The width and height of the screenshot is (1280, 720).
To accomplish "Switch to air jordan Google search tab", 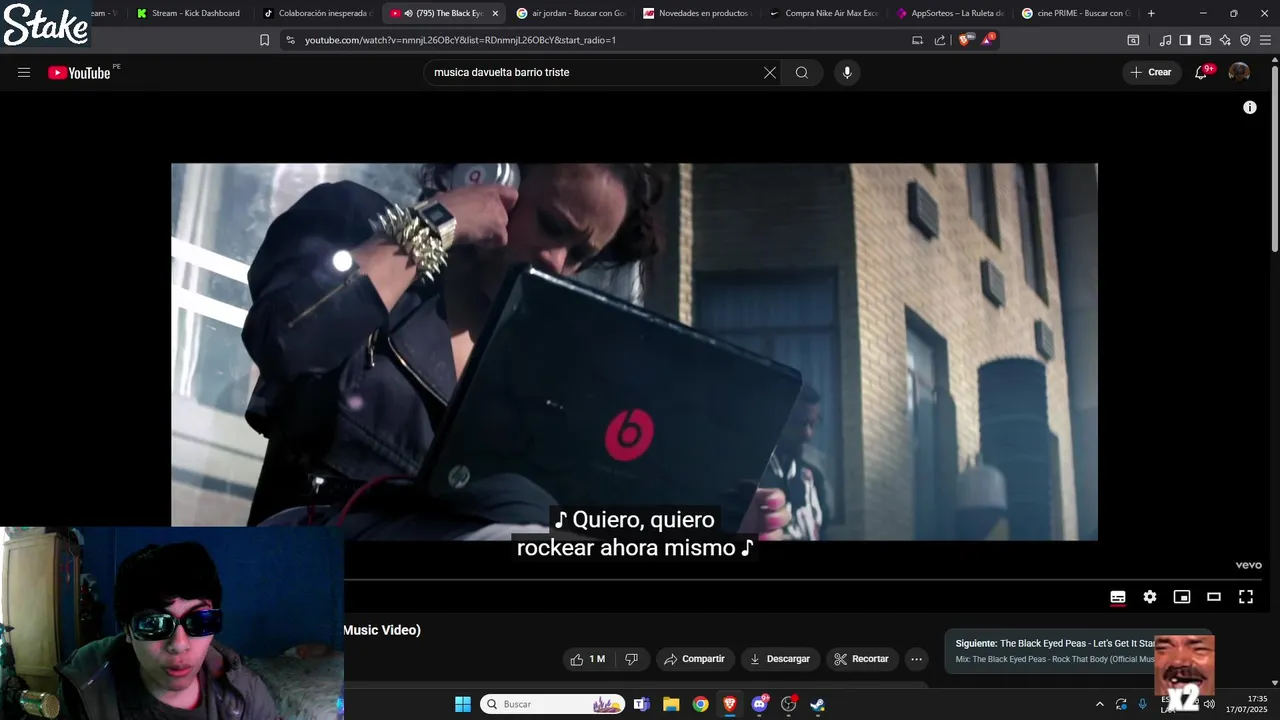I will [571, 13].
